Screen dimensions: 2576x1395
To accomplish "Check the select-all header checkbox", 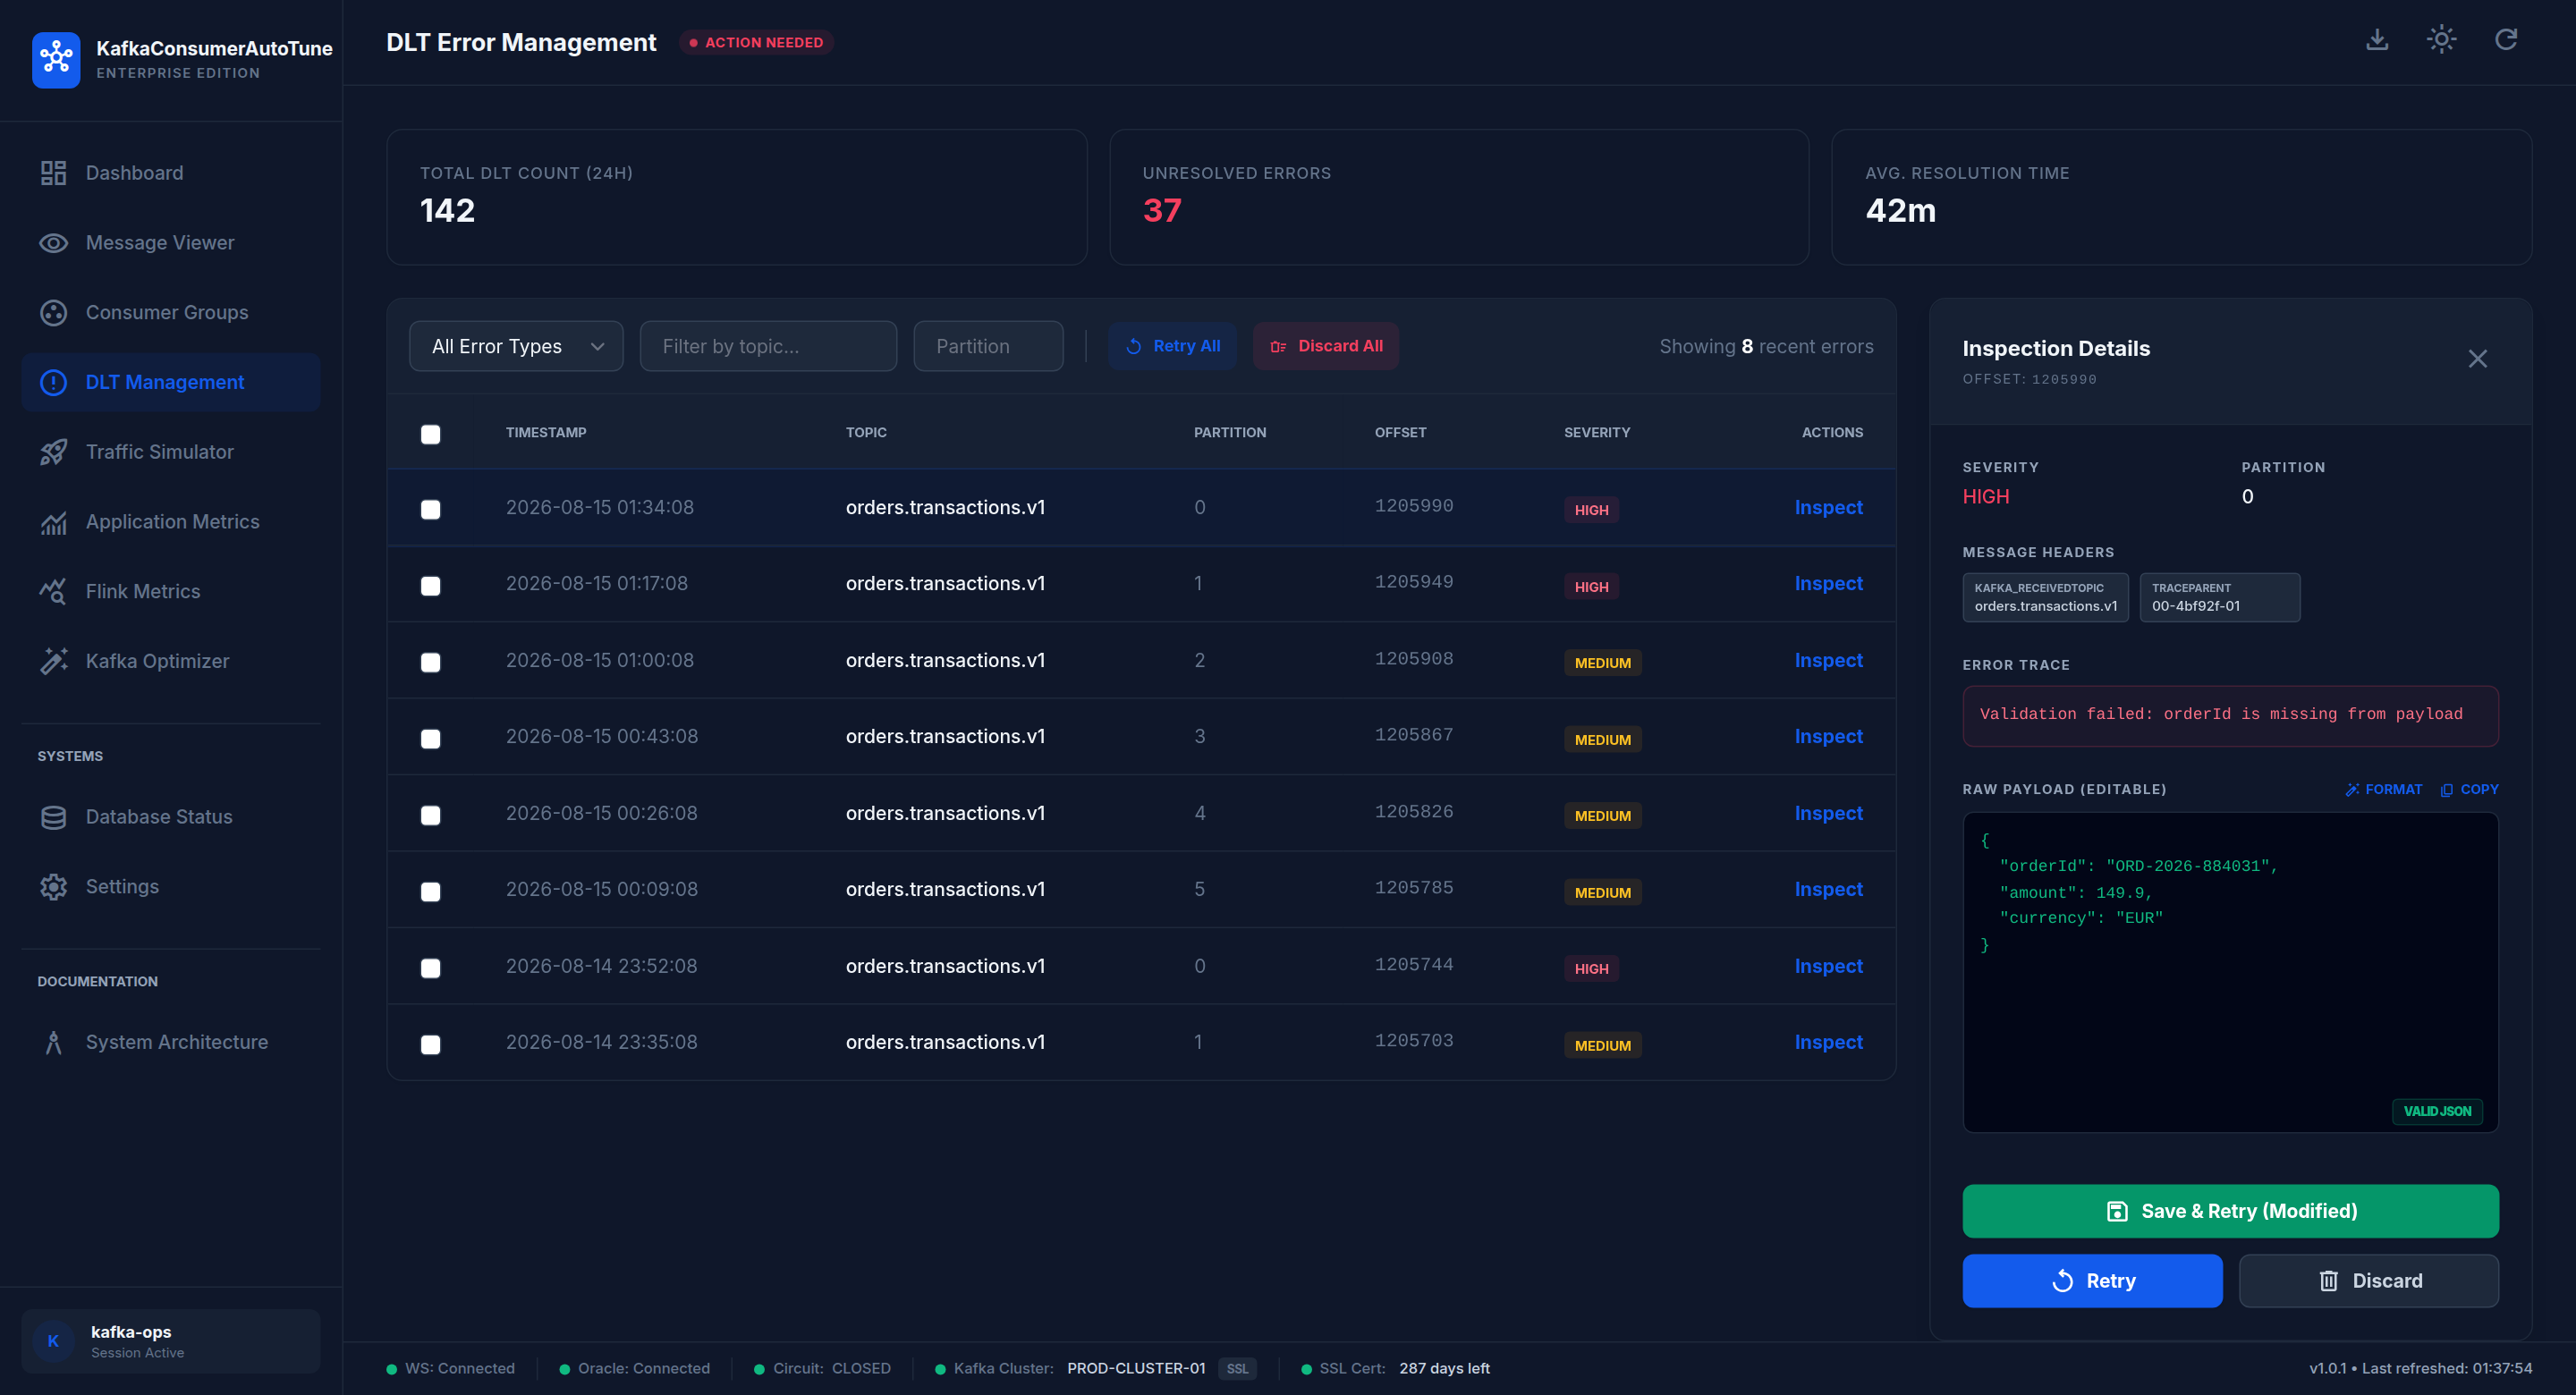I will [x=430, y=434].
